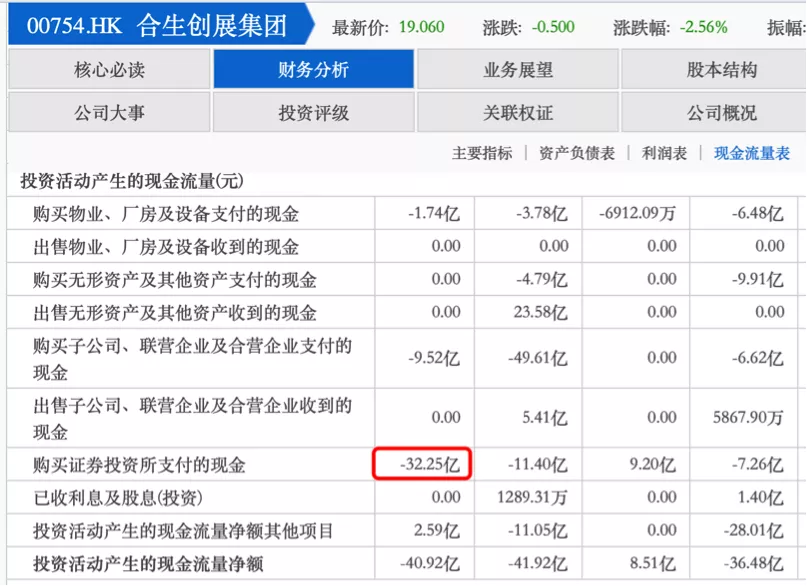Open the 投资评级 tab
807x586 pixels.
313,112
